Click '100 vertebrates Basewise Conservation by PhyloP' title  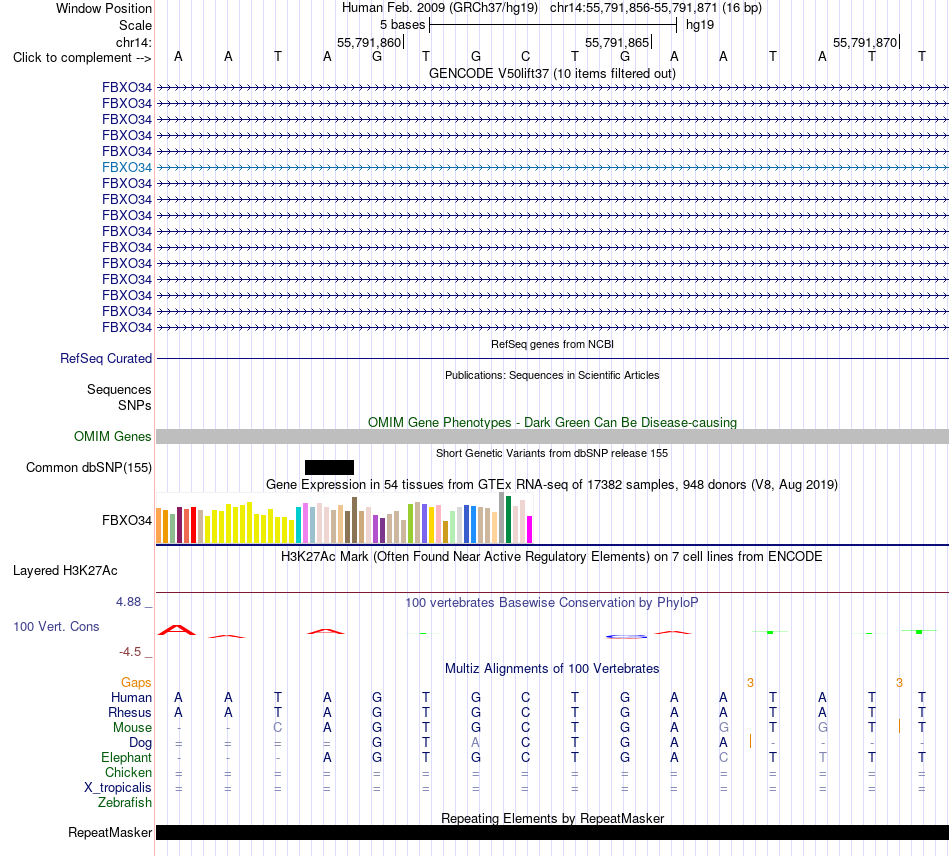552,603
